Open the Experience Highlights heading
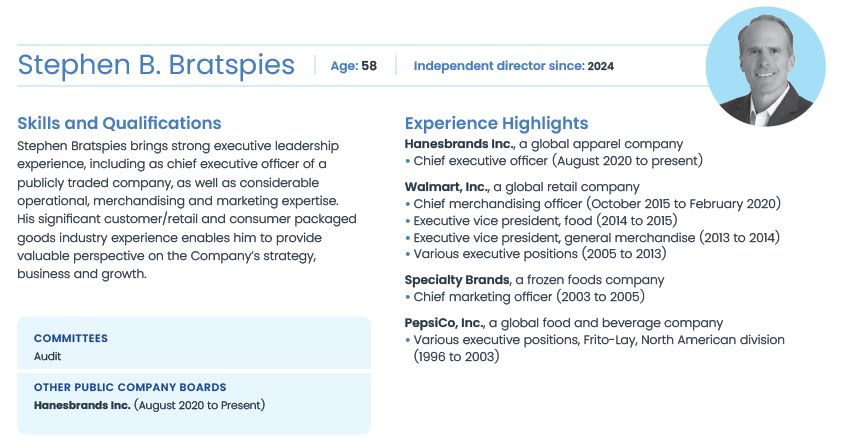 tap(496, 124)
